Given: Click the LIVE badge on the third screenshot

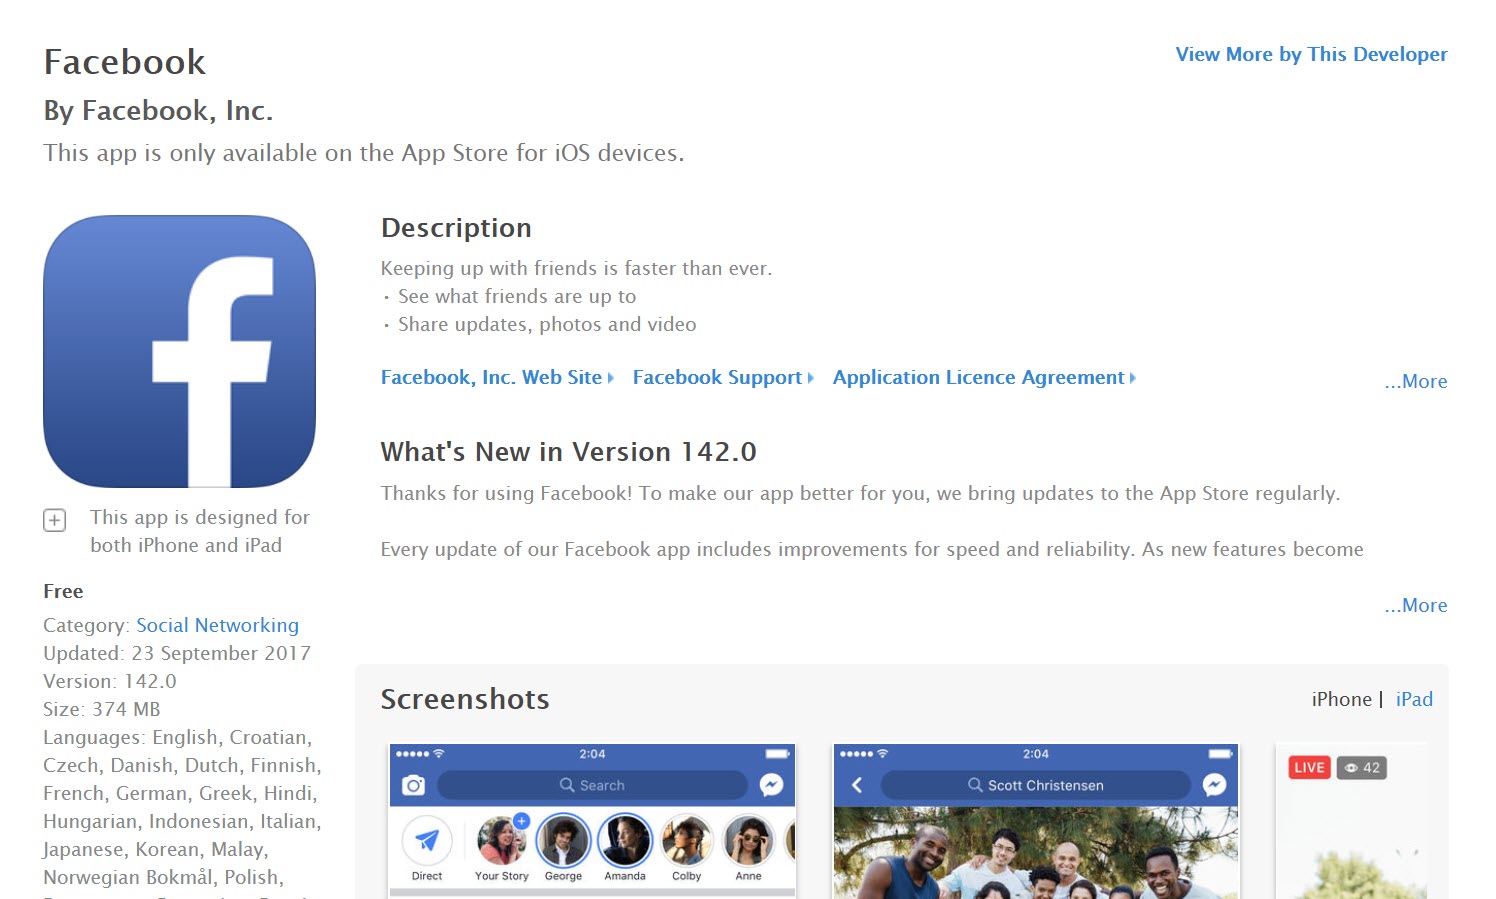Looking at the screenshot, I should [1308, 767].
